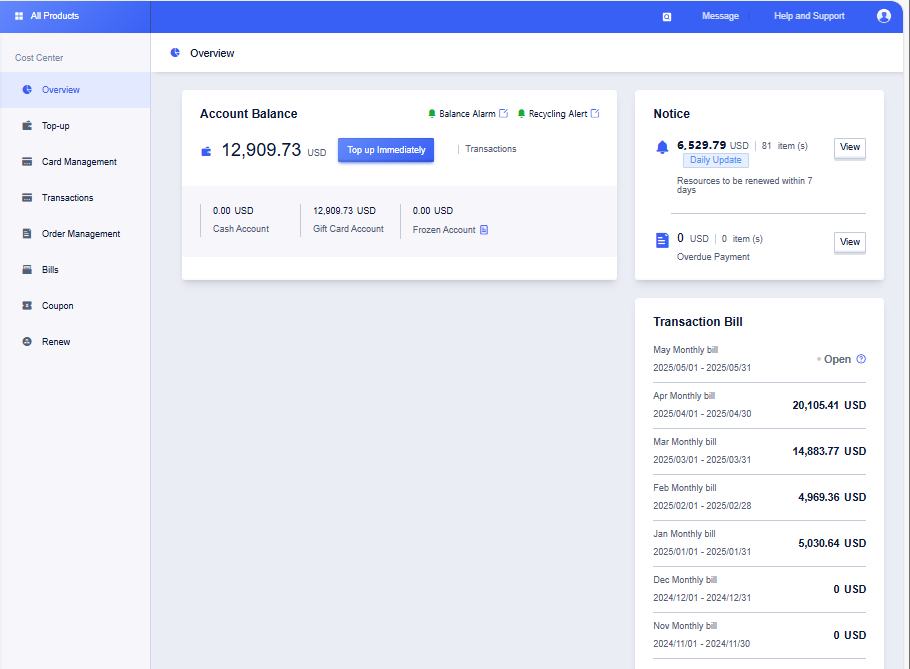The height and width of the screenshot is (669, 910).
Task: Click the Top-up wallet icon in sidebar
Action: 27,125
